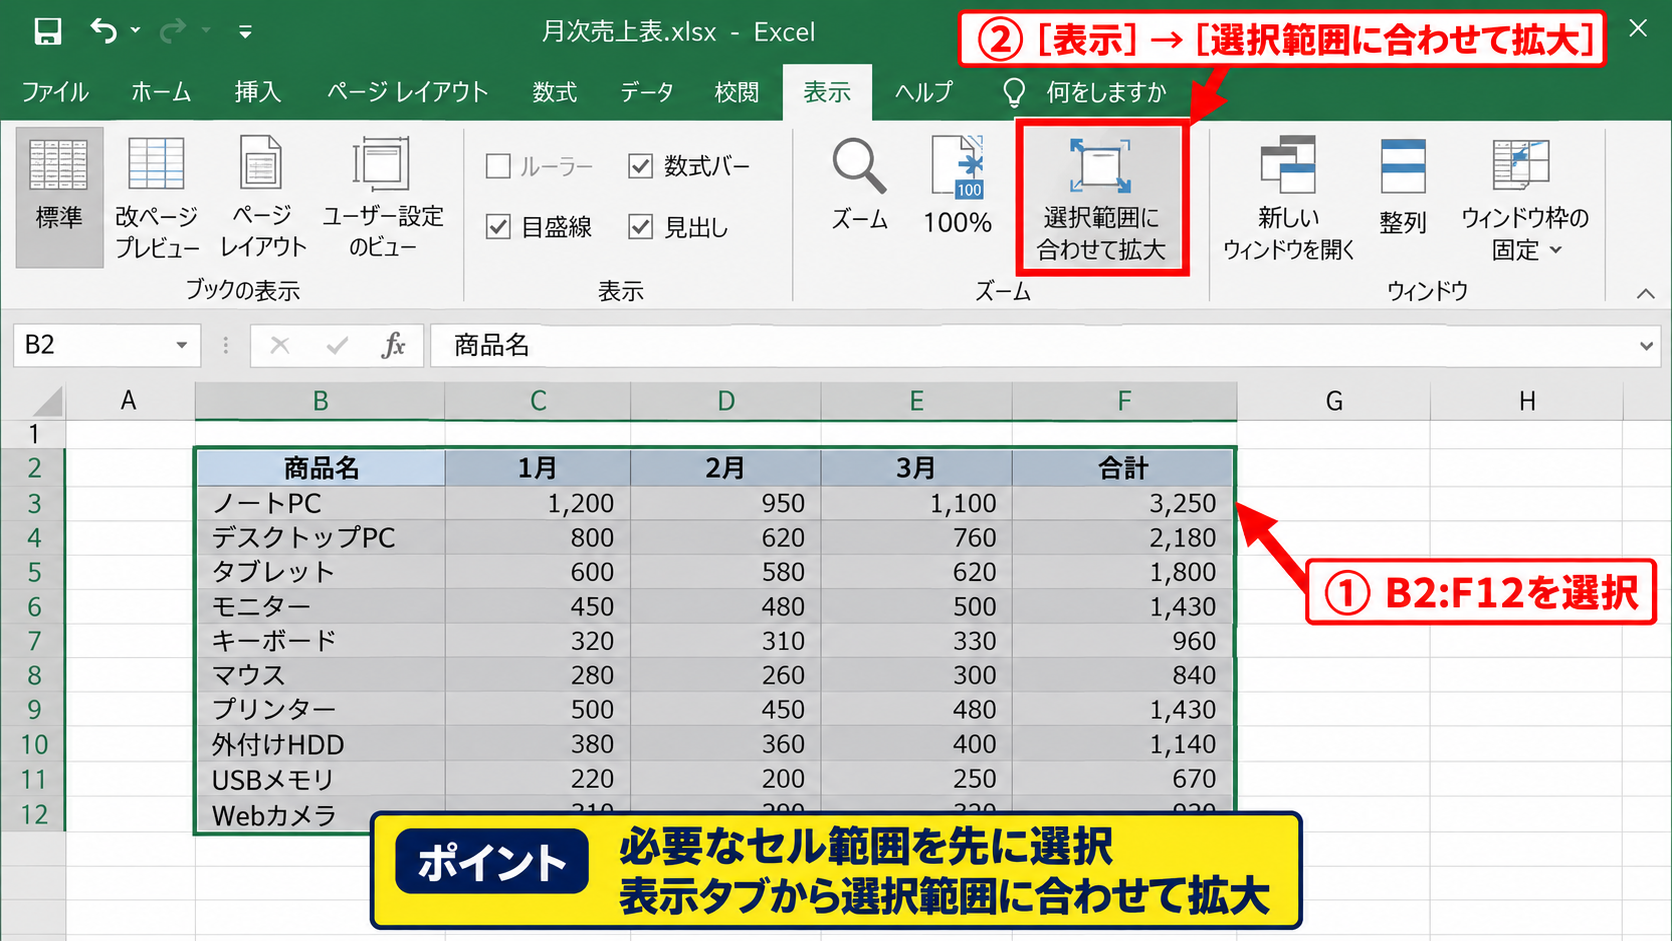Open the ファイル tab
The height and width of the screenshot is (941, 1672).
point(55,92)
